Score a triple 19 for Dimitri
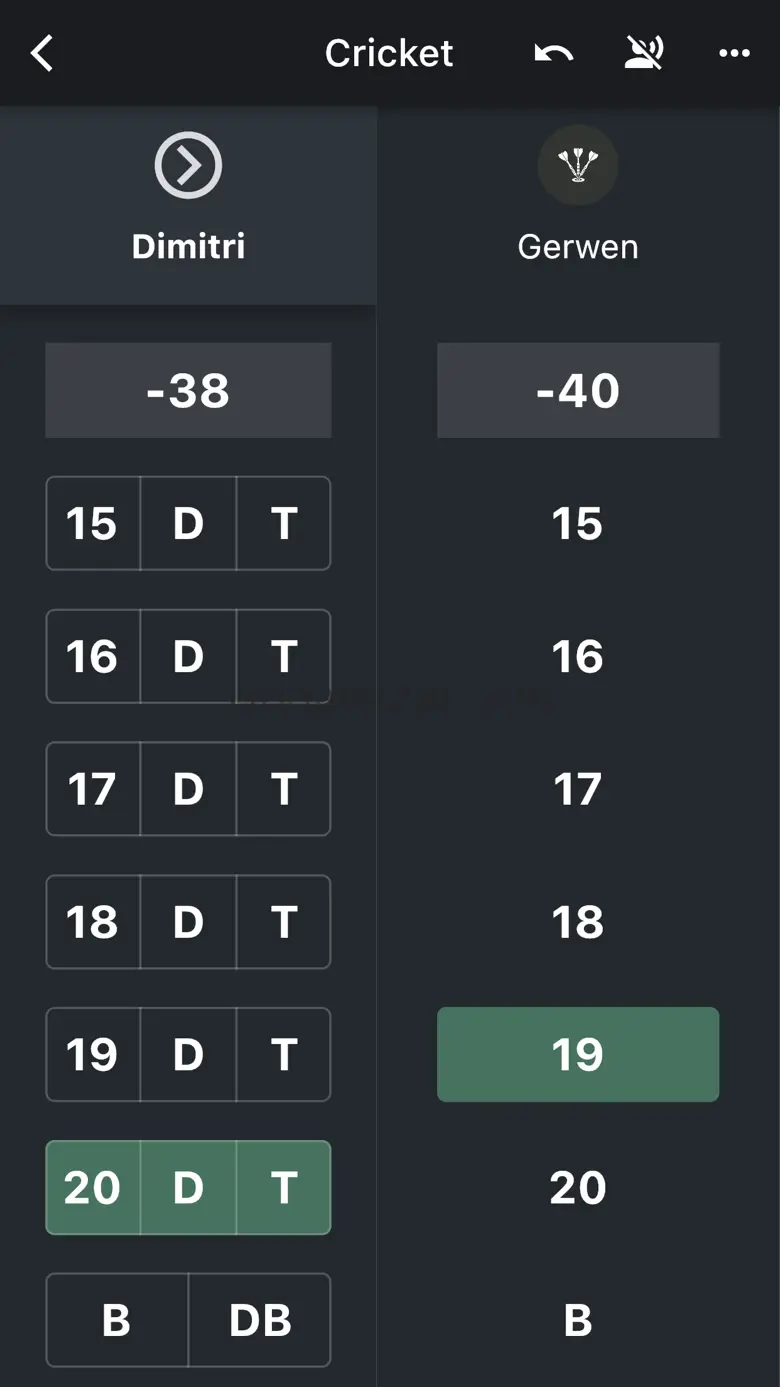 point(284,1055)
